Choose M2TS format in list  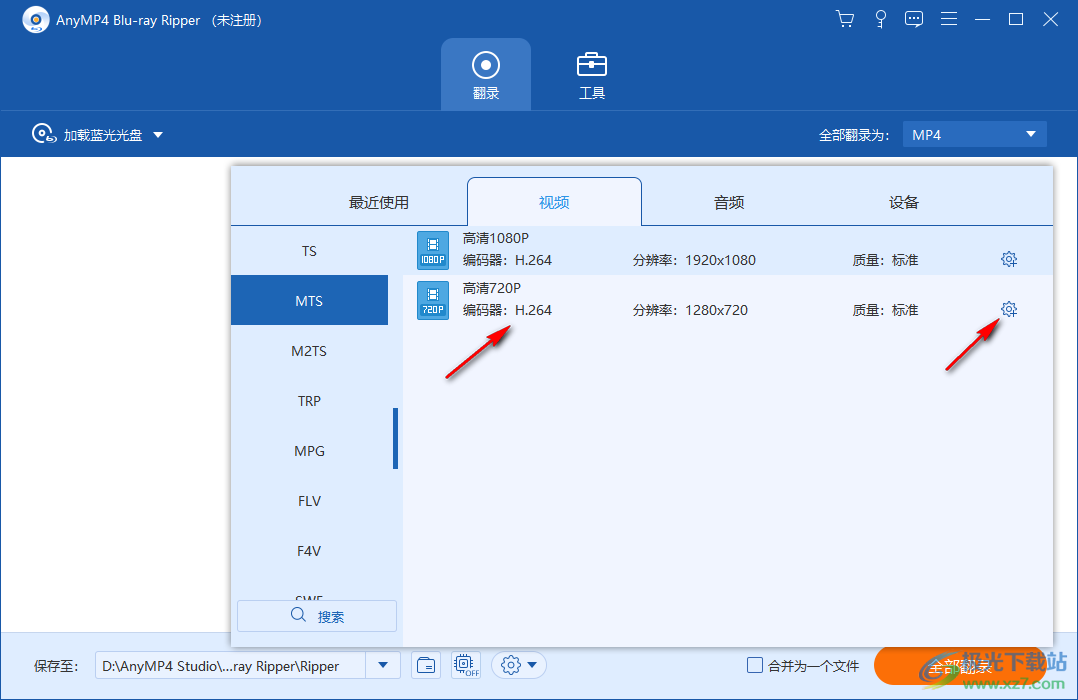309,351
